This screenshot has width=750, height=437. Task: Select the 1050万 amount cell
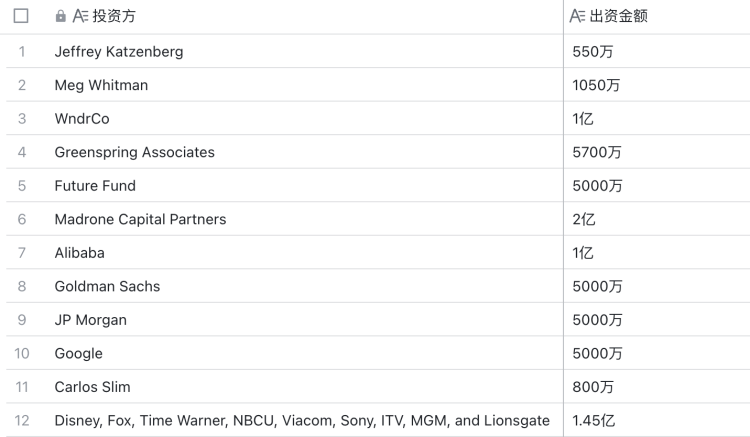(596, 85)
